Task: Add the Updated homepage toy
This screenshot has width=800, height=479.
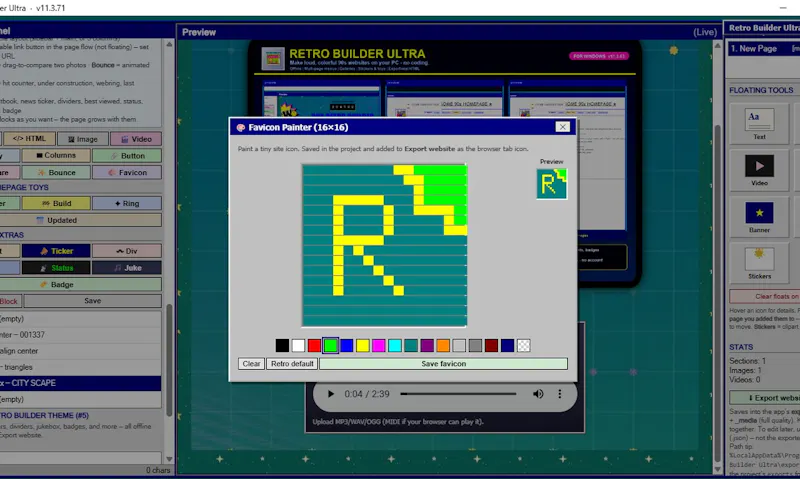Action: [81, 220]
